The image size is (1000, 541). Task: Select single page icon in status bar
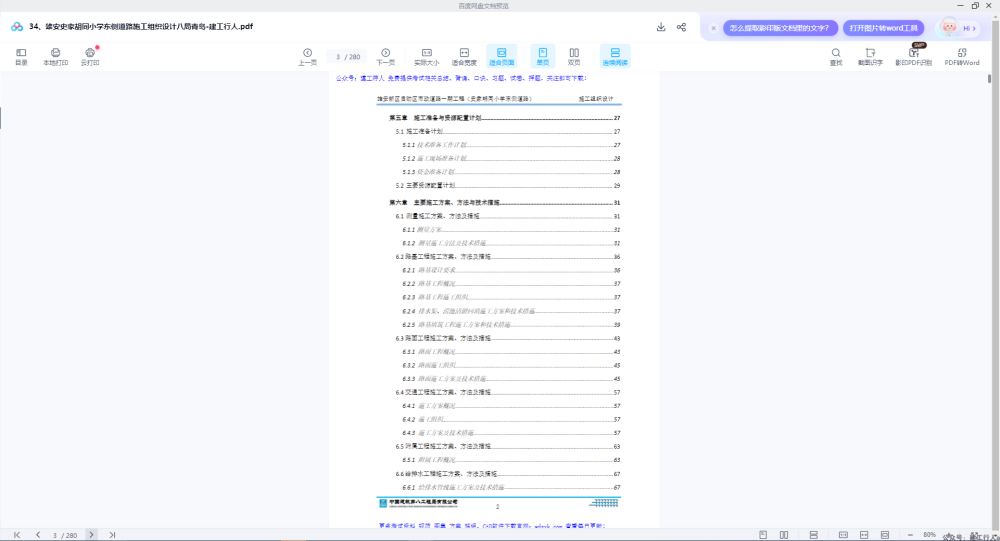click(763, 535)
